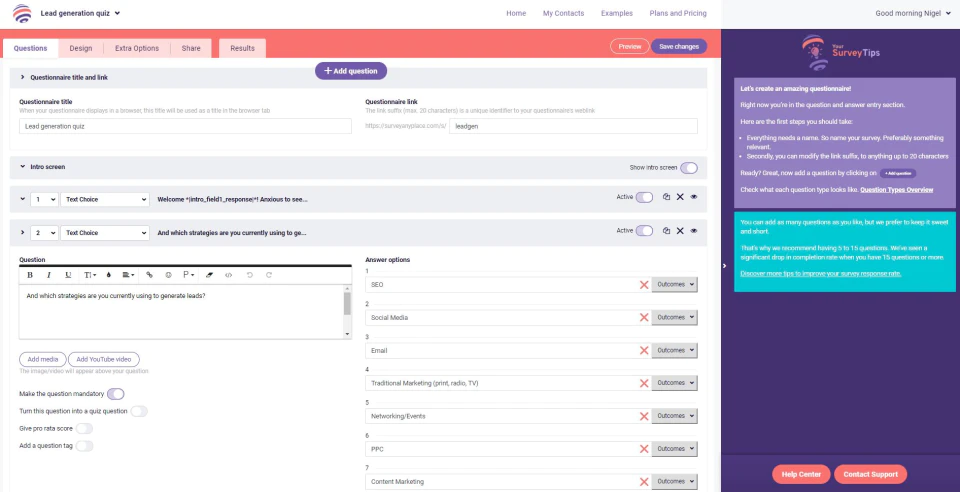
Task: Delete the SEO answer option
Action: [644, 285]
